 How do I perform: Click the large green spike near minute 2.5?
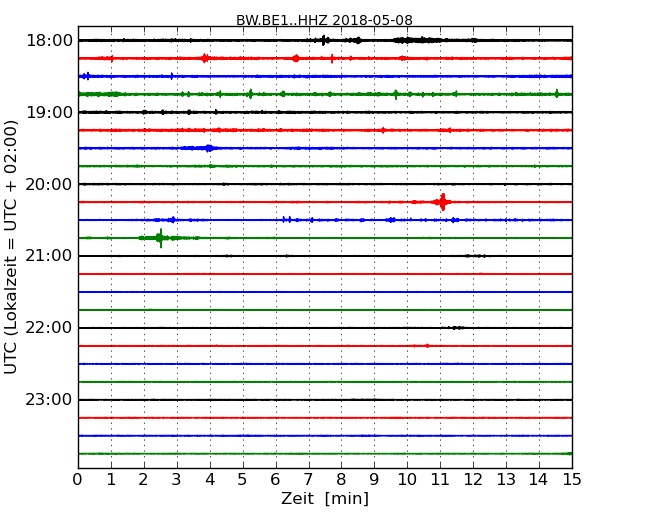160,238
